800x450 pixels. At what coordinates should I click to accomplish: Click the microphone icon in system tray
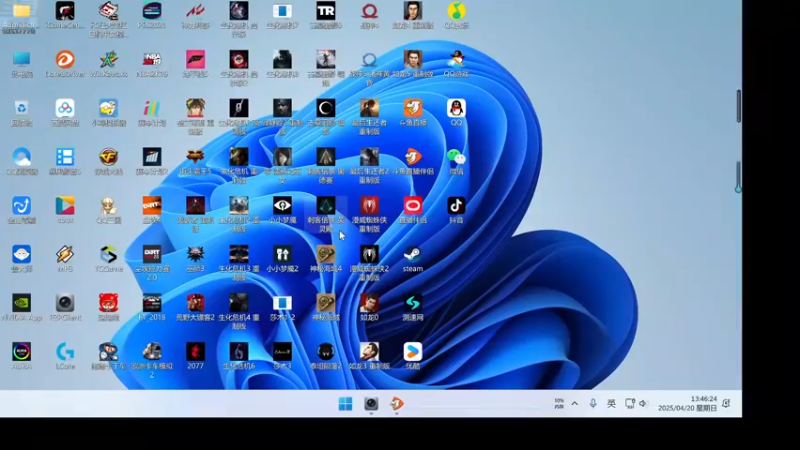[x=593, y=404]
